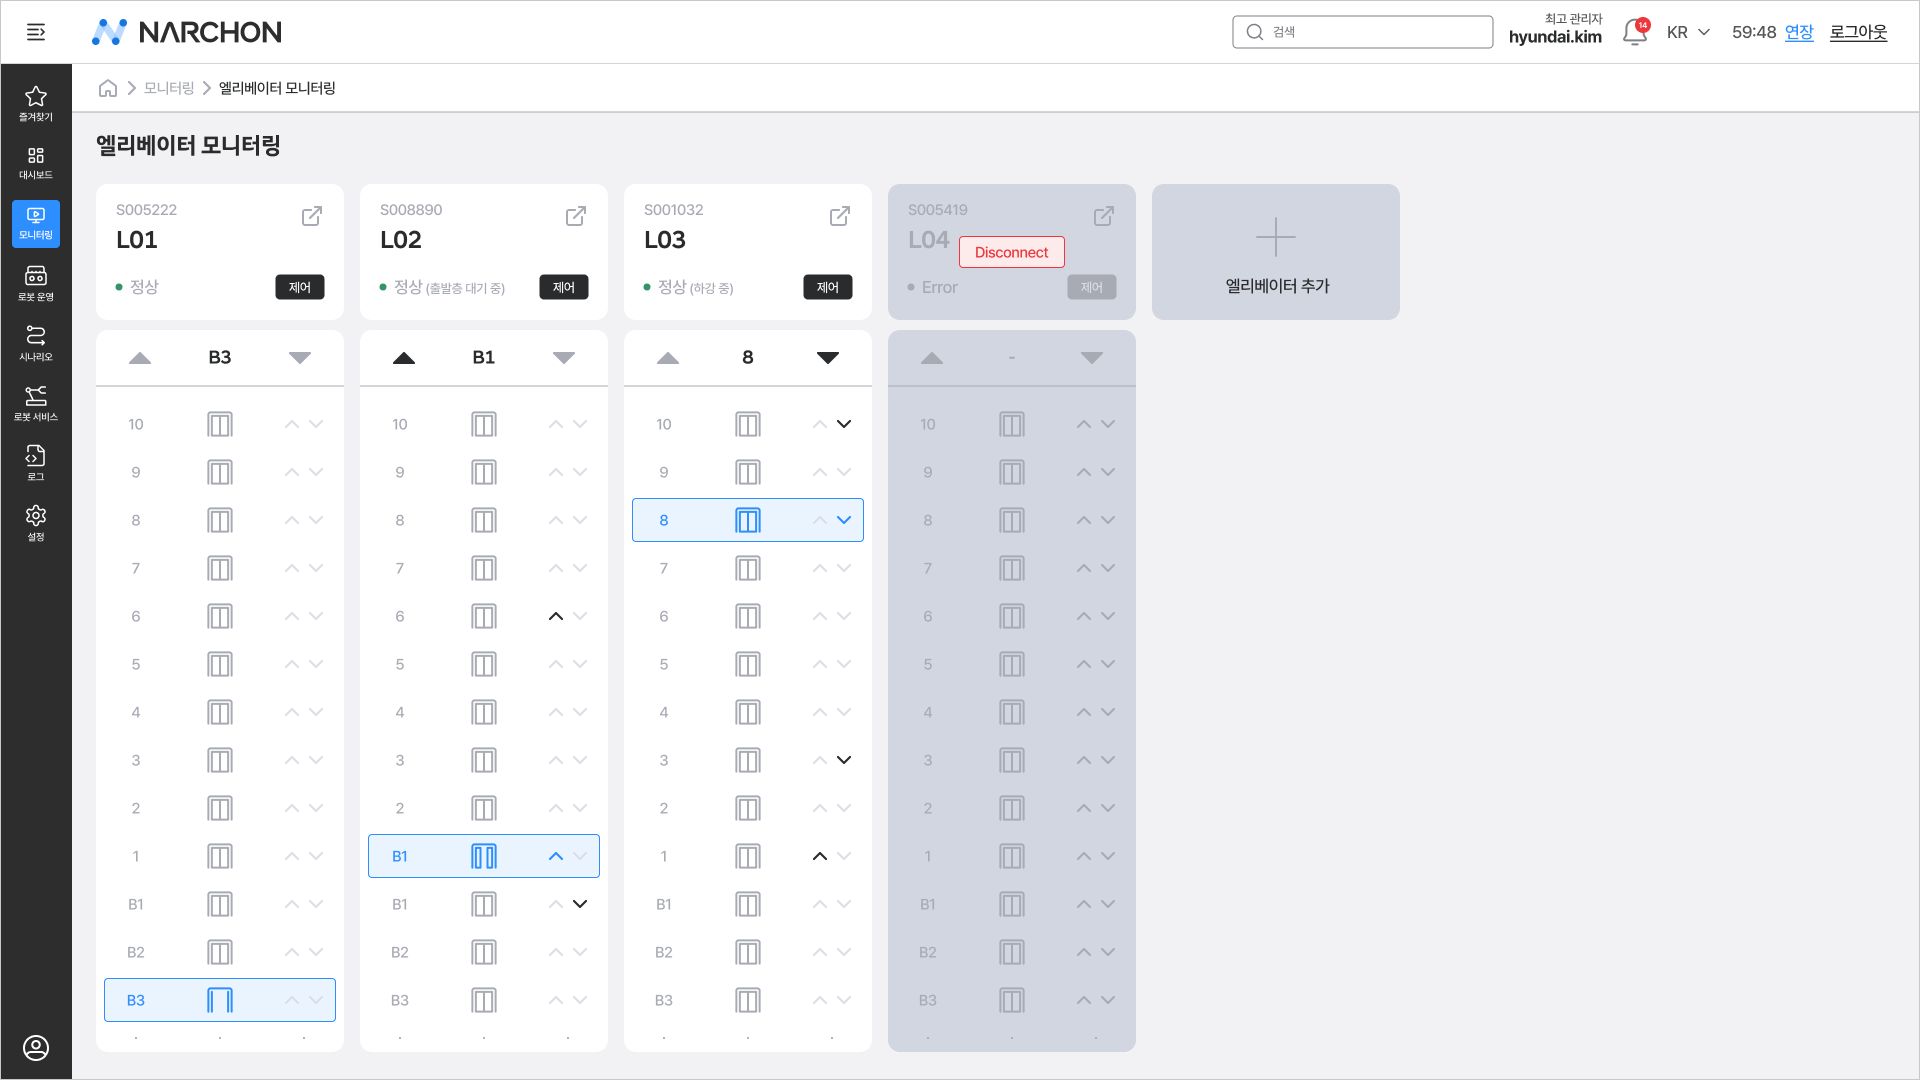Screen dimensions: 1920x1080
Task: Click the breadcrumb Monitoring link
Action: (x=168, y=88)
